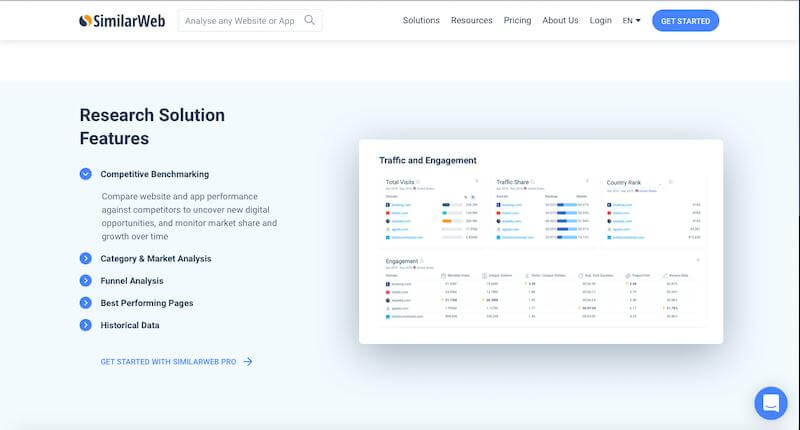Click the Analyse any Website or App field
800x430 pixels.
pos(240,20)
